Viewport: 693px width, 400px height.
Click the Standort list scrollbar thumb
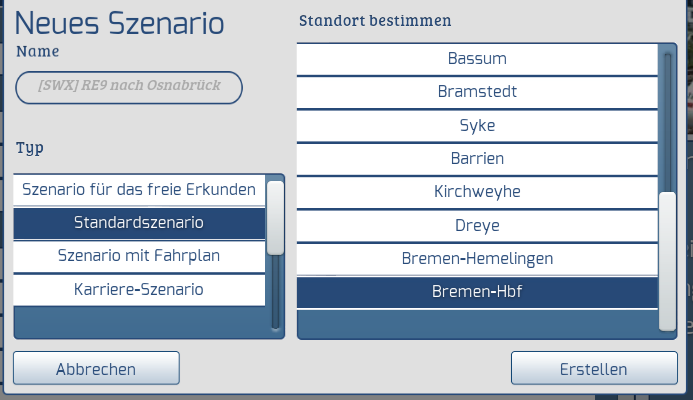click(x=668, y=260)
